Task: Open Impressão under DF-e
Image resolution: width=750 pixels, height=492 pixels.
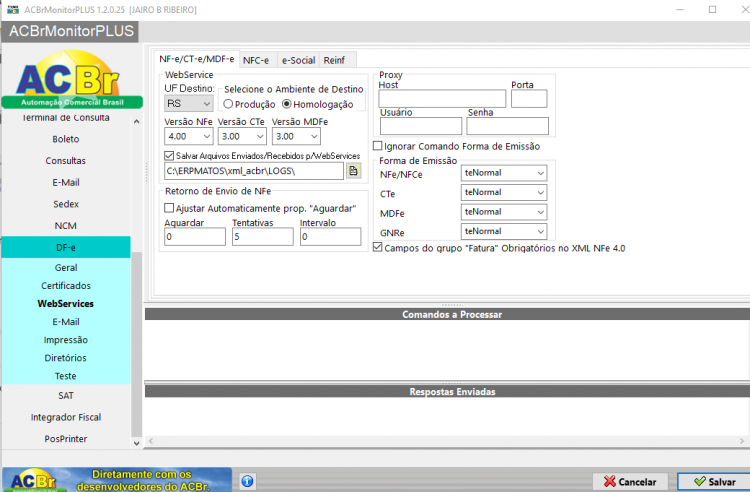Action: (x=66, y=340)
